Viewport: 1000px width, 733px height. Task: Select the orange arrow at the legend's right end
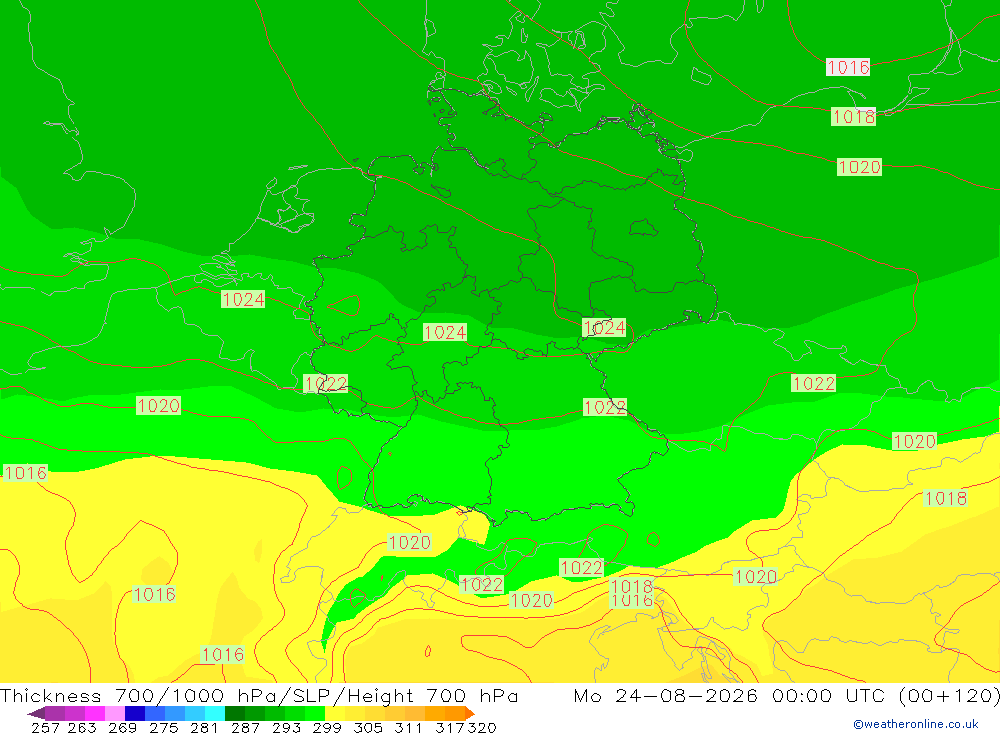pos(470,713)
